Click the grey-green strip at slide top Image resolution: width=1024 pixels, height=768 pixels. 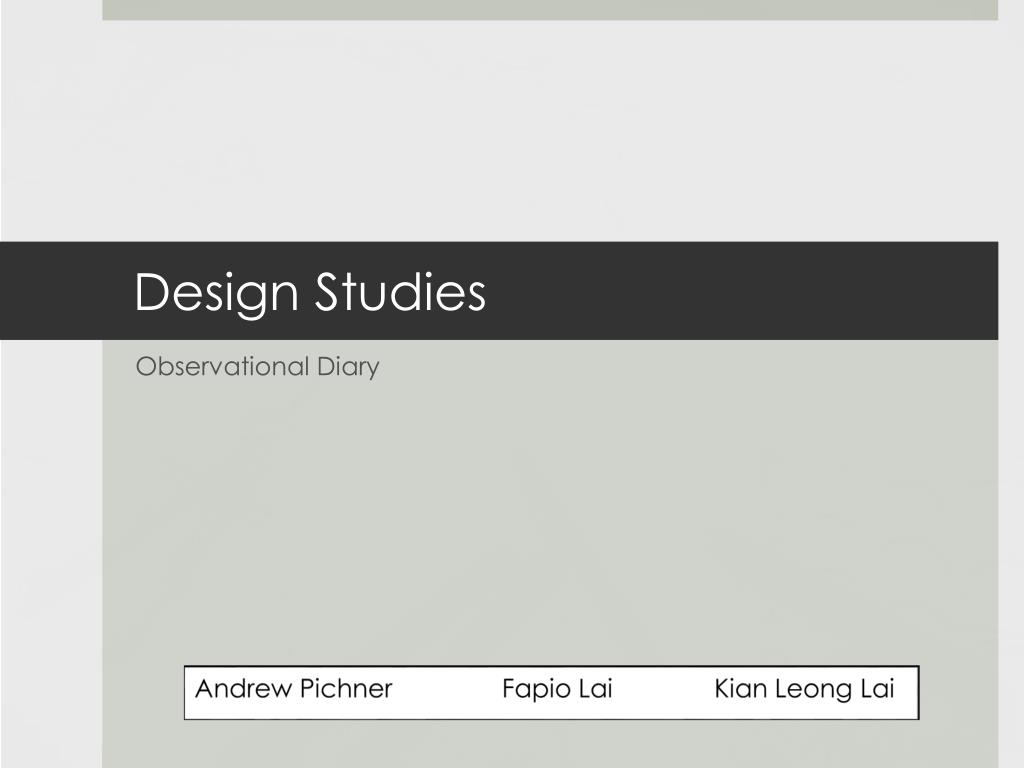click(x=550, y=10)
